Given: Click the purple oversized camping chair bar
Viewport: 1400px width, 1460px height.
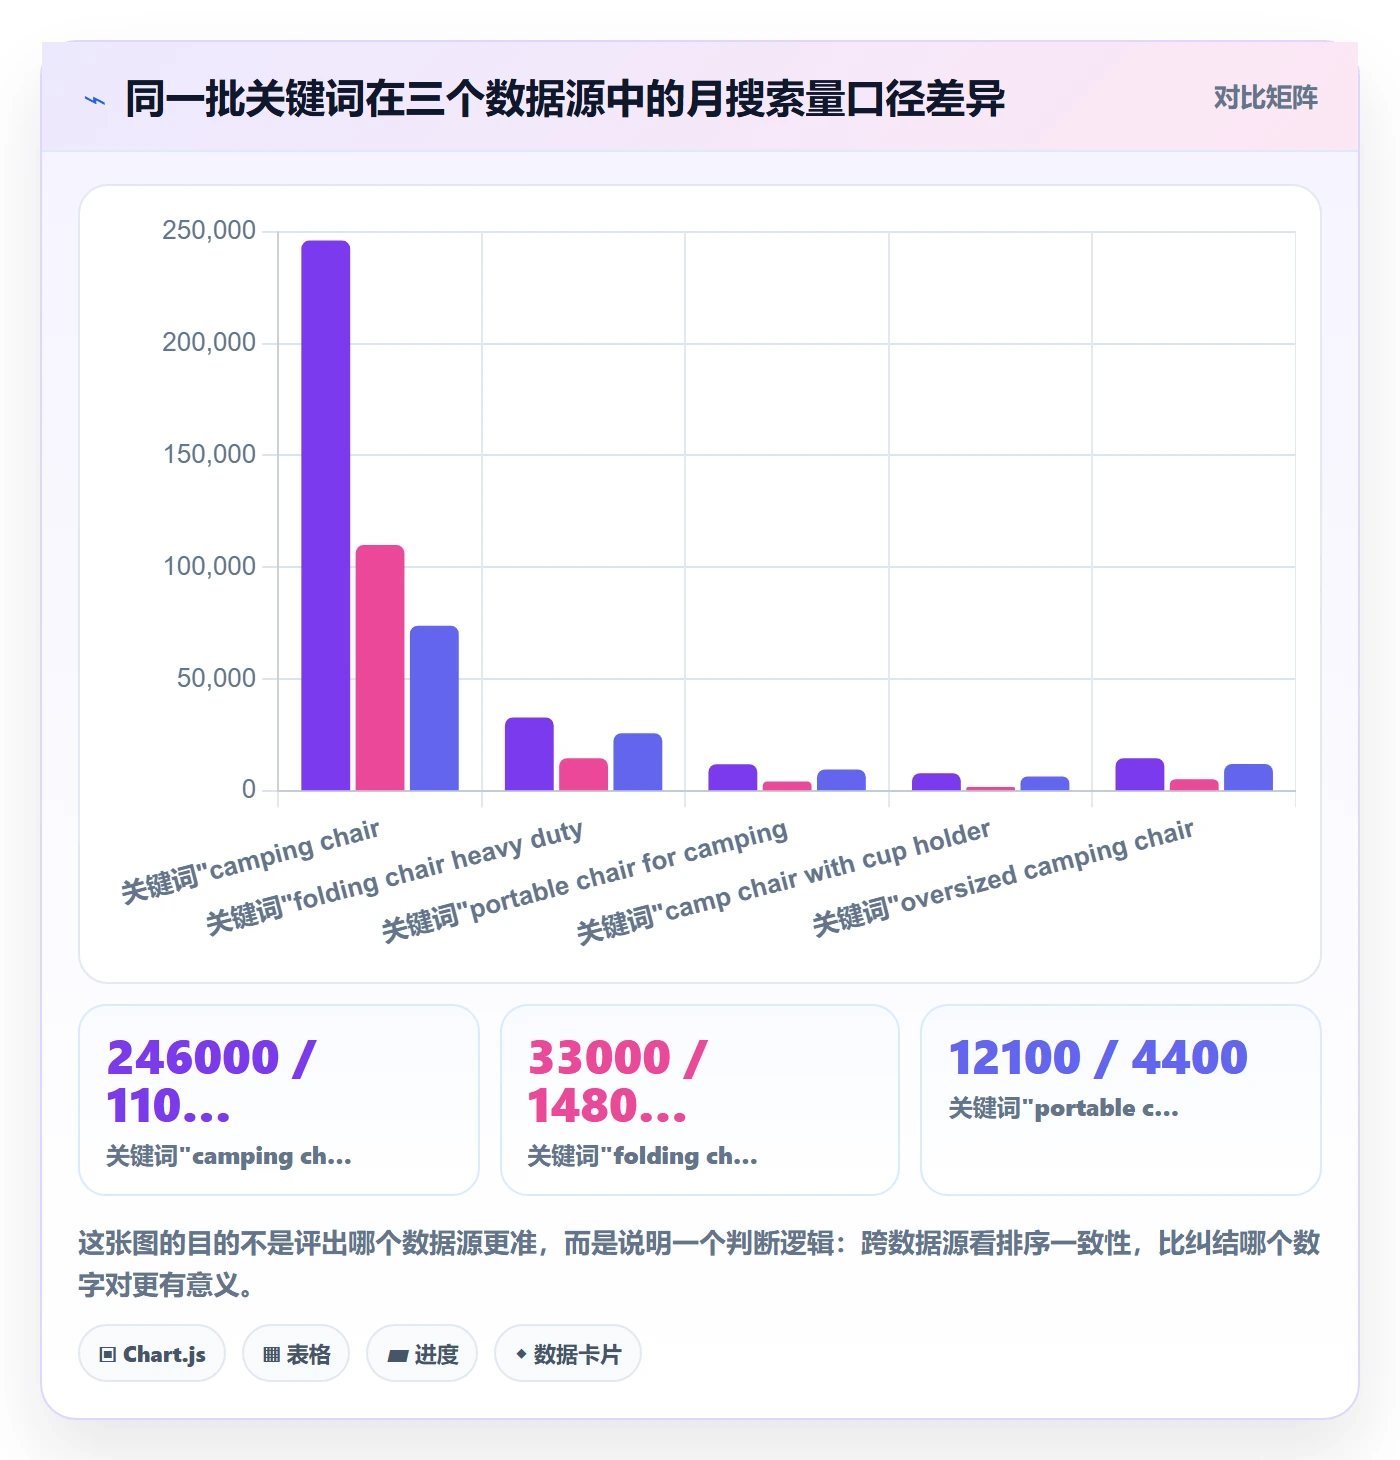Looking at the screenshot, I should pos(1140,775).
